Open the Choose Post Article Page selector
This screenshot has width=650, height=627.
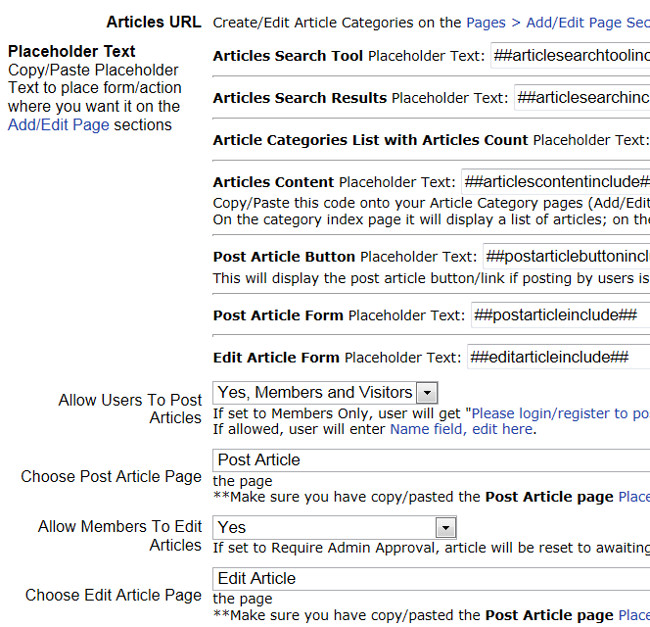coord(430,460)
